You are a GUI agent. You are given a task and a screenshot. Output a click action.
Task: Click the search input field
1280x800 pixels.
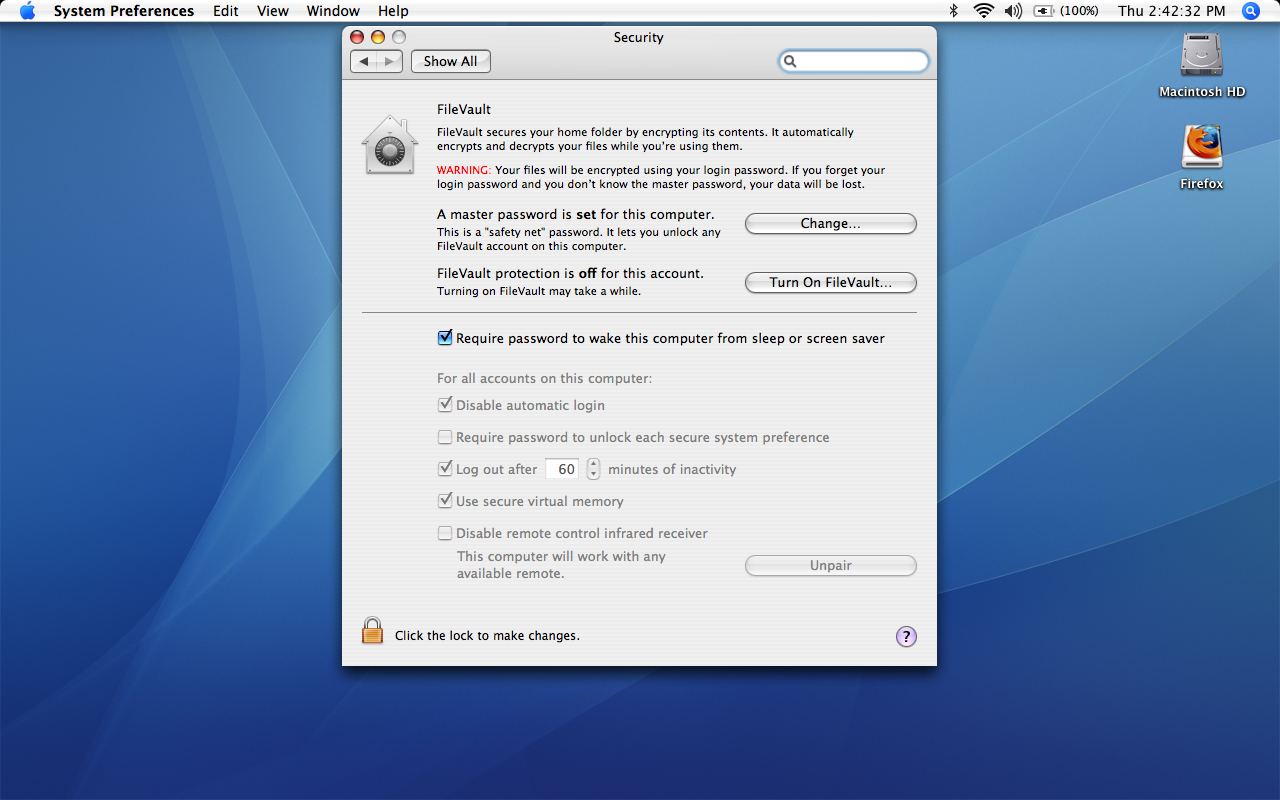854,62
